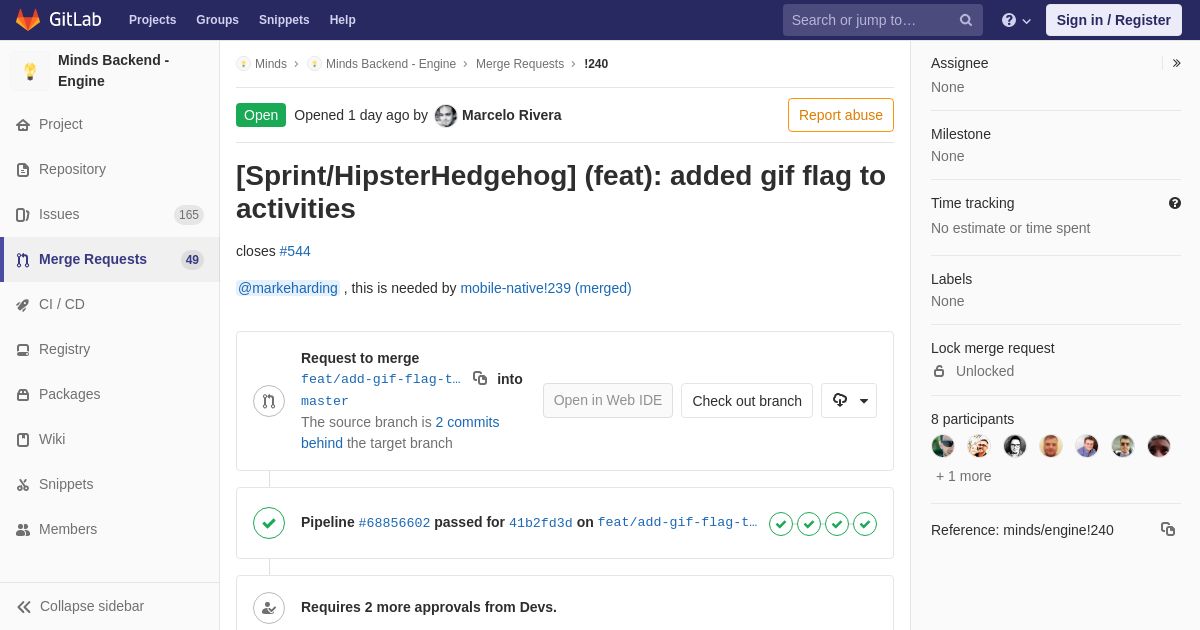Click the Report abuse button

point(841,115)
